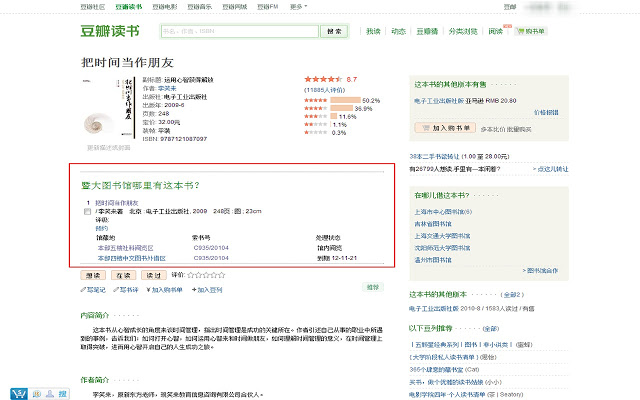Image resolution: width=640 pixels, height=400 pixels.
Task: Click the 写笔记 pencil link
Action: point(93,290)
